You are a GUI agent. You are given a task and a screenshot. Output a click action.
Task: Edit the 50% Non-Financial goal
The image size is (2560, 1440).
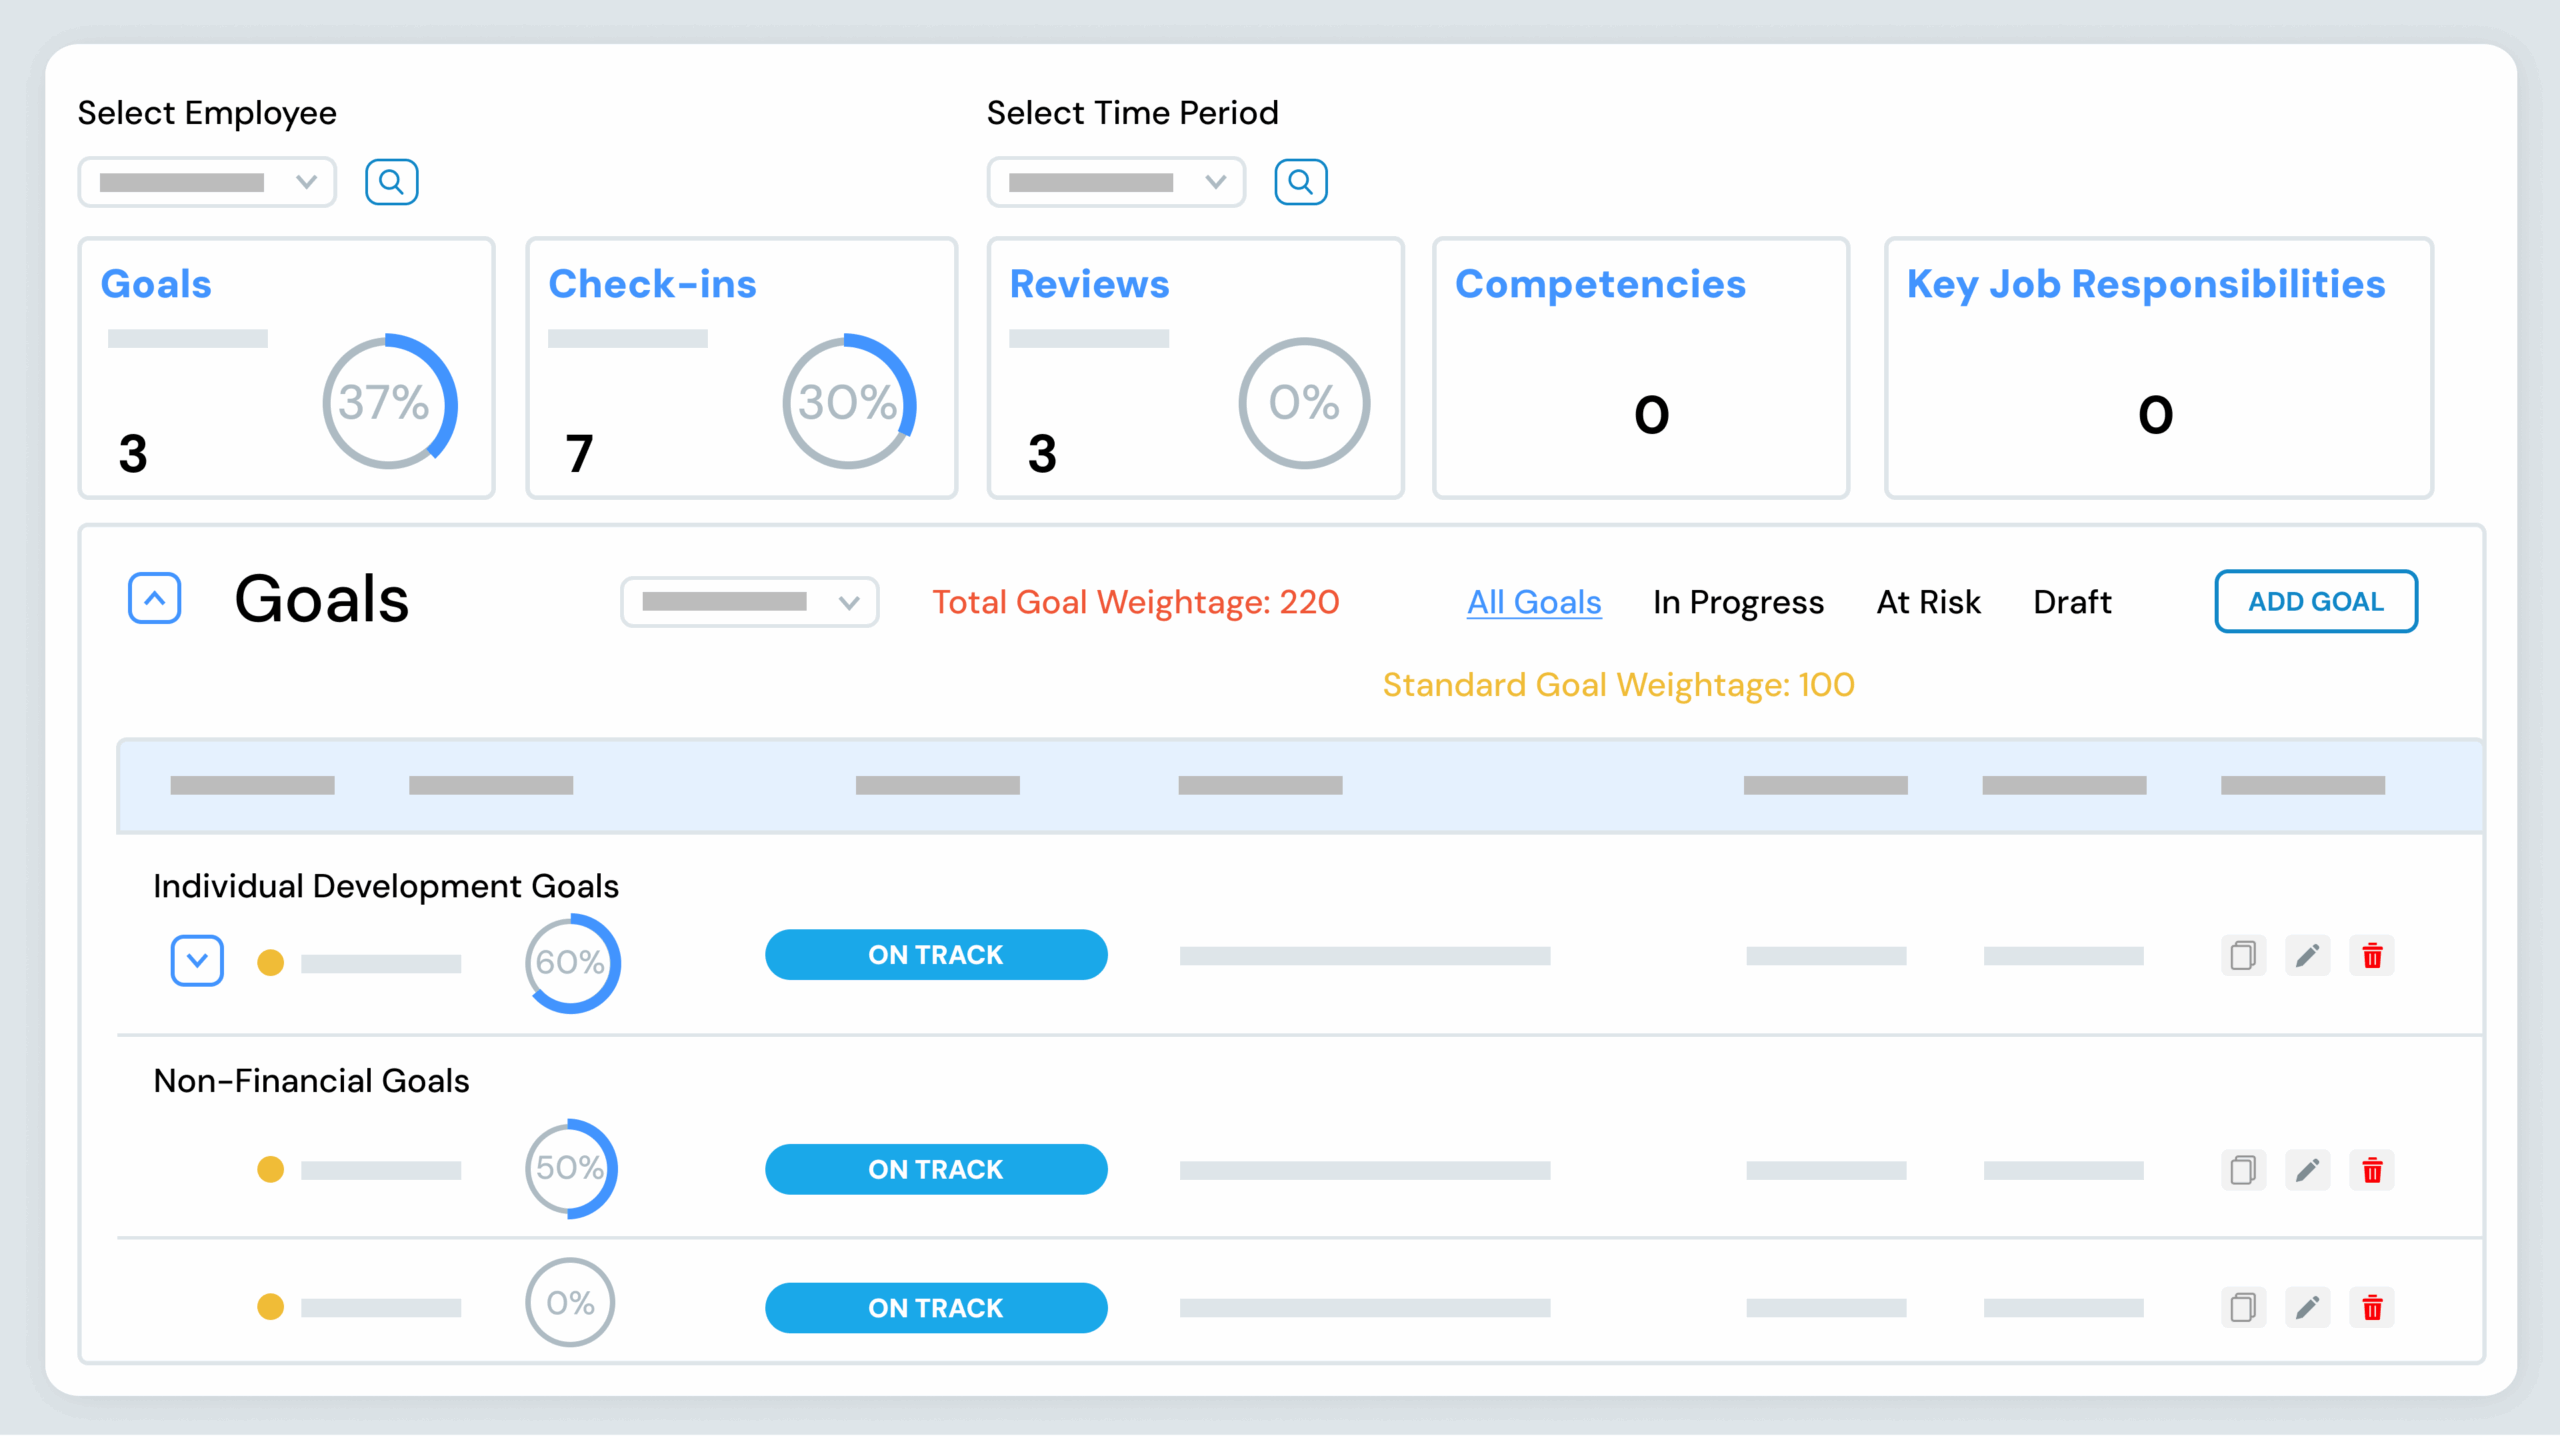coord(2307,1170)
